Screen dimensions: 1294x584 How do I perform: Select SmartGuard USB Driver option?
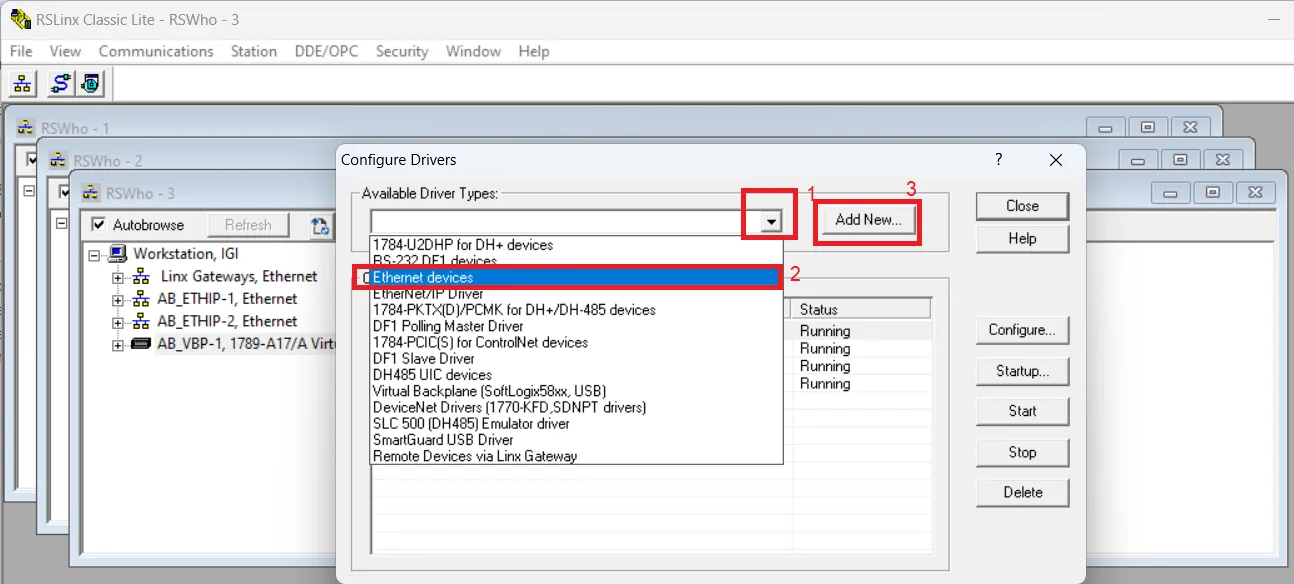coord(576,440)
